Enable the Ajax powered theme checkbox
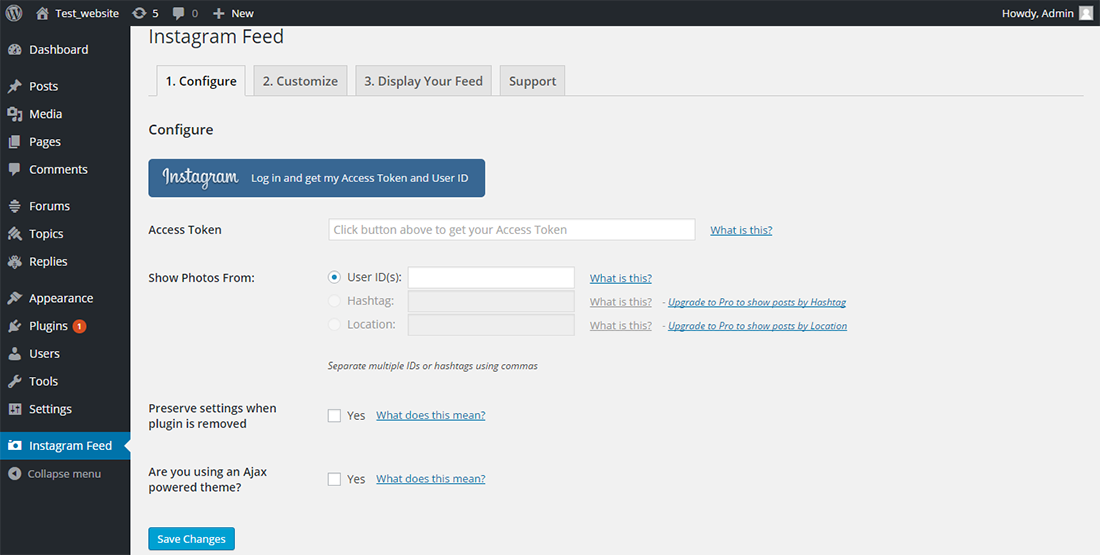This screenshot has width=1100, height=555. pos(334,479)
